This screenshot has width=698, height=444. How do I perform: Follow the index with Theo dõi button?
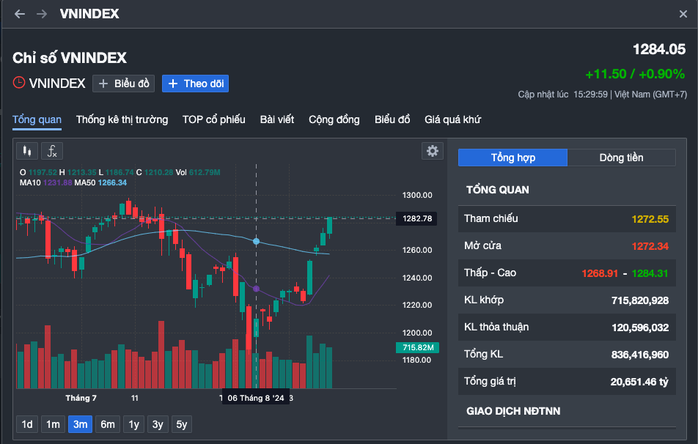tap(195, 84)
